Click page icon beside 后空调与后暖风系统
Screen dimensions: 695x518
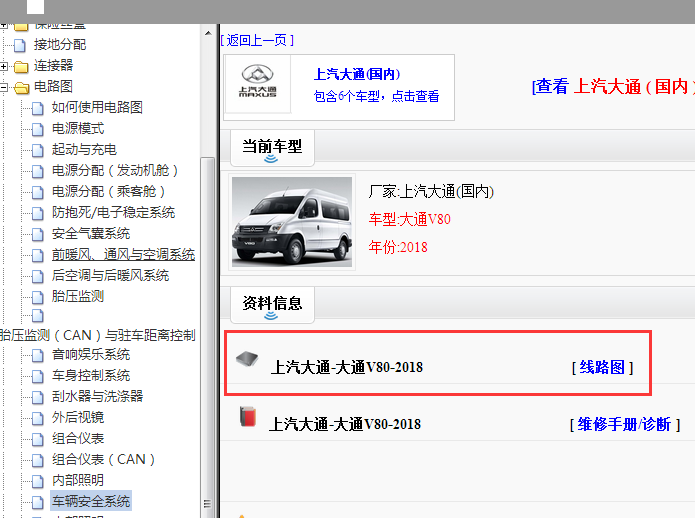coord(38,276)
